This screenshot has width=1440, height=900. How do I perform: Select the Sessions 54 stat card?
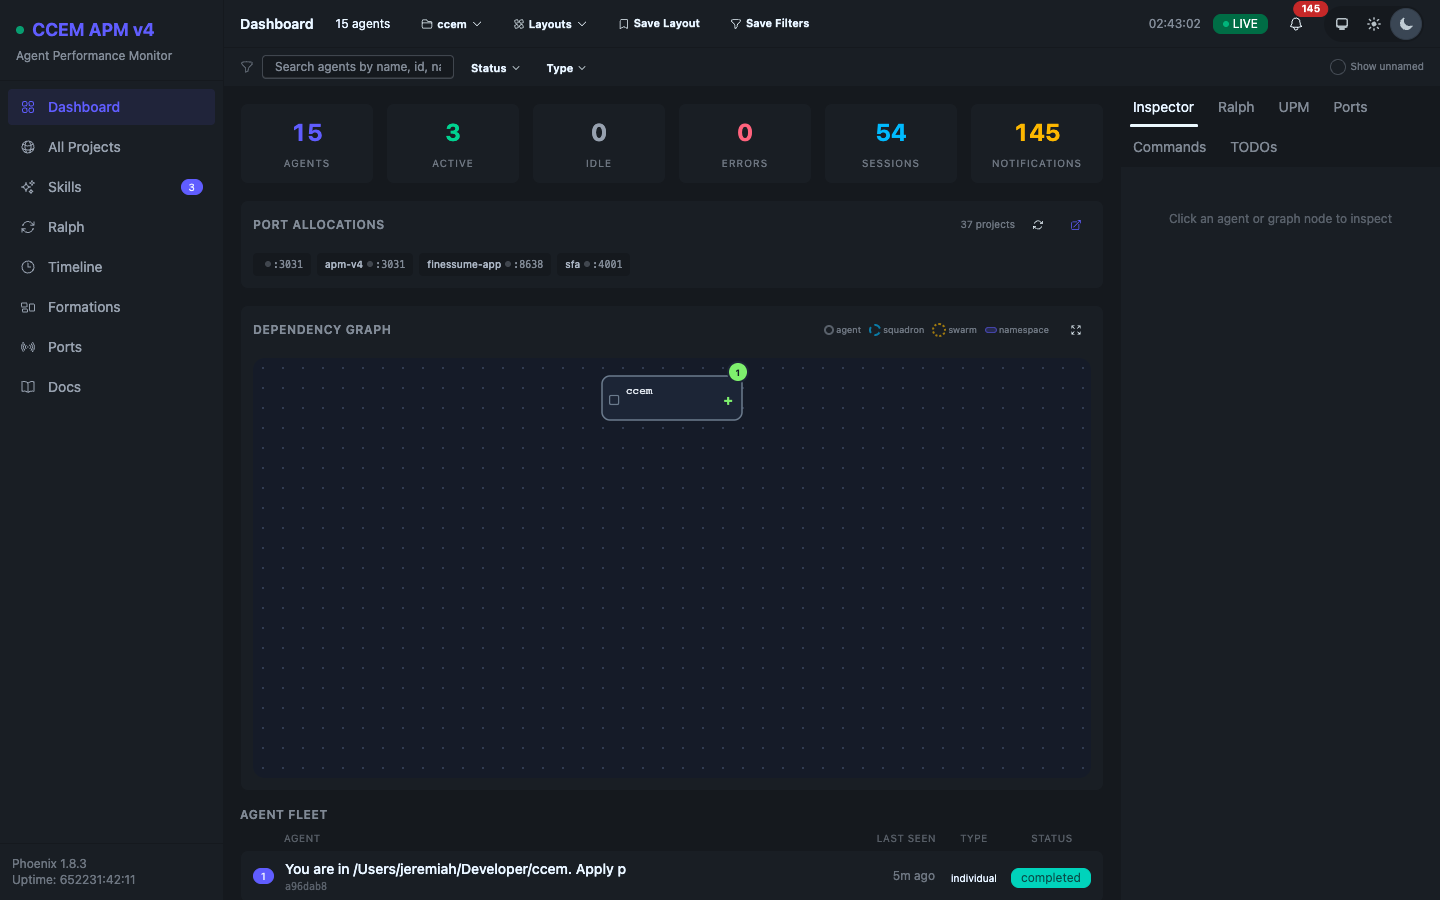891,143
